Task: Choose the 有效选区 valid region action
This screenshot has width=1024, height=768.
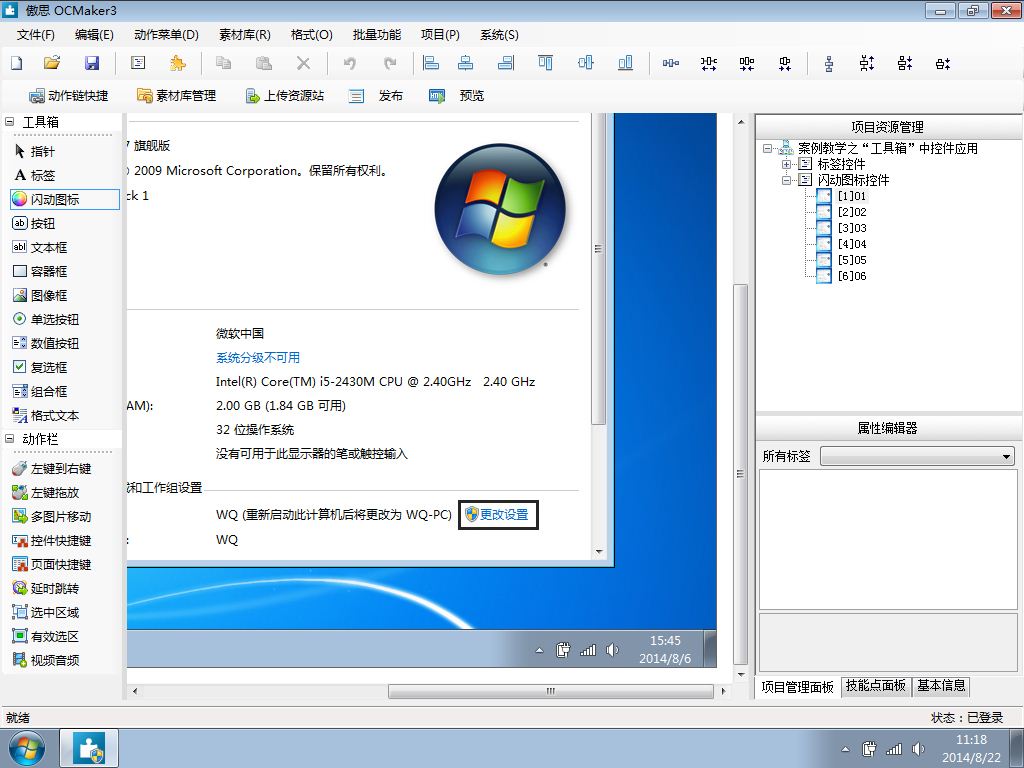Action: [46, 636]
